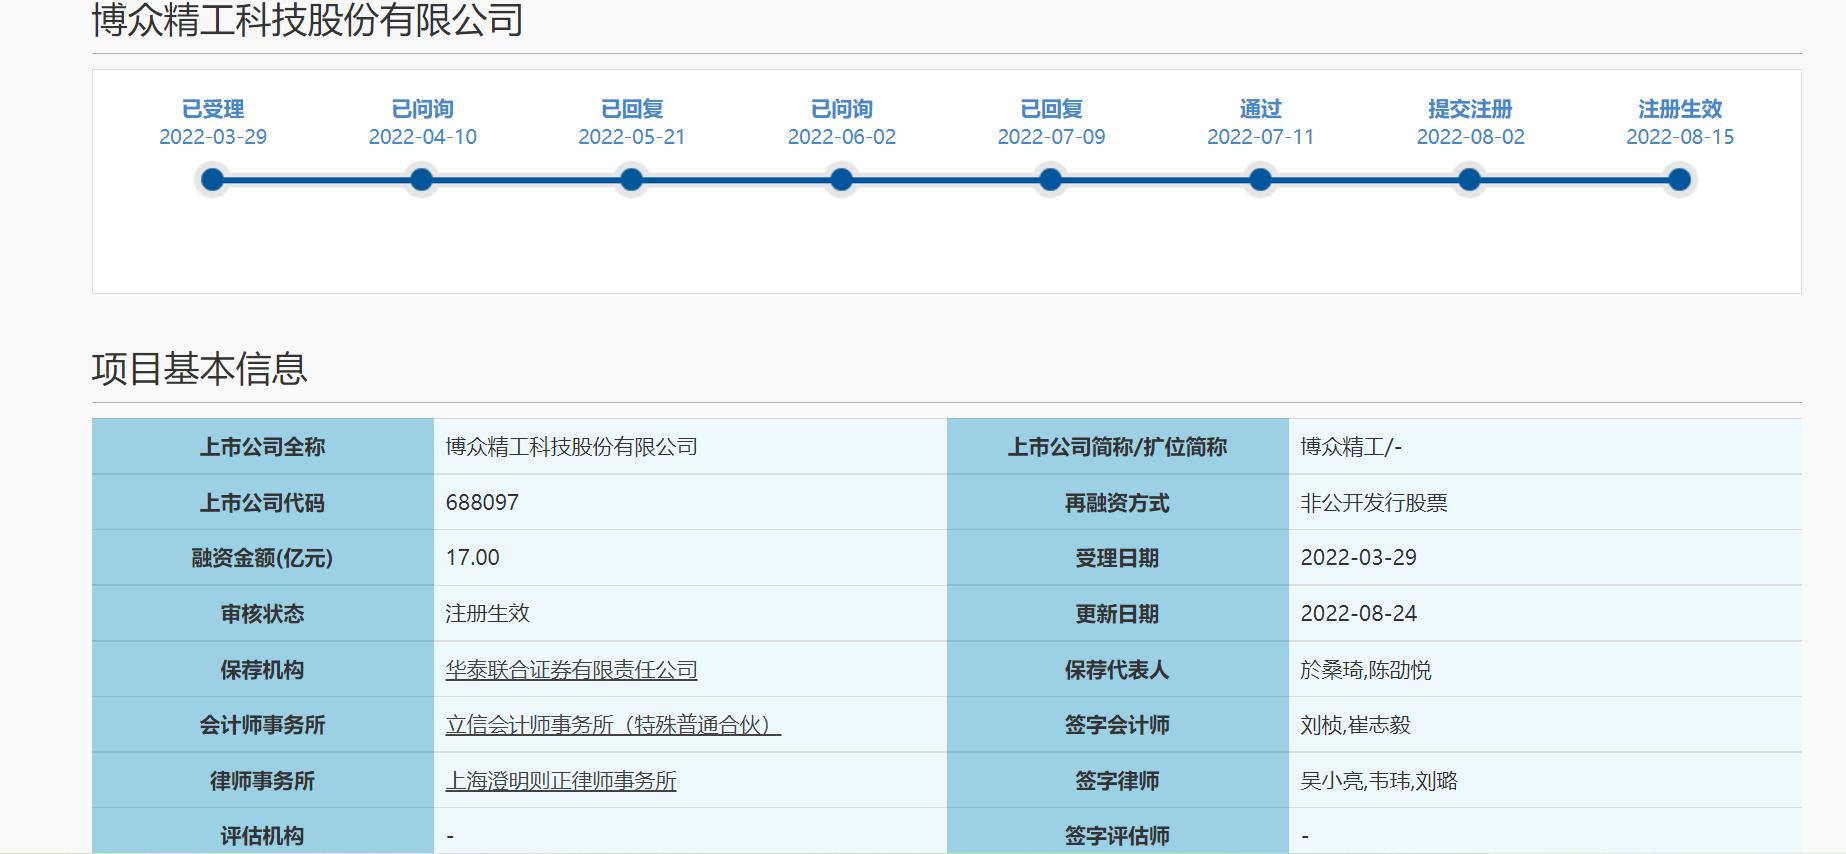The height and width of the screenshot is (854, 1846).
Task: Click the 通过 timeline dot
Action: coord(1260,180)
